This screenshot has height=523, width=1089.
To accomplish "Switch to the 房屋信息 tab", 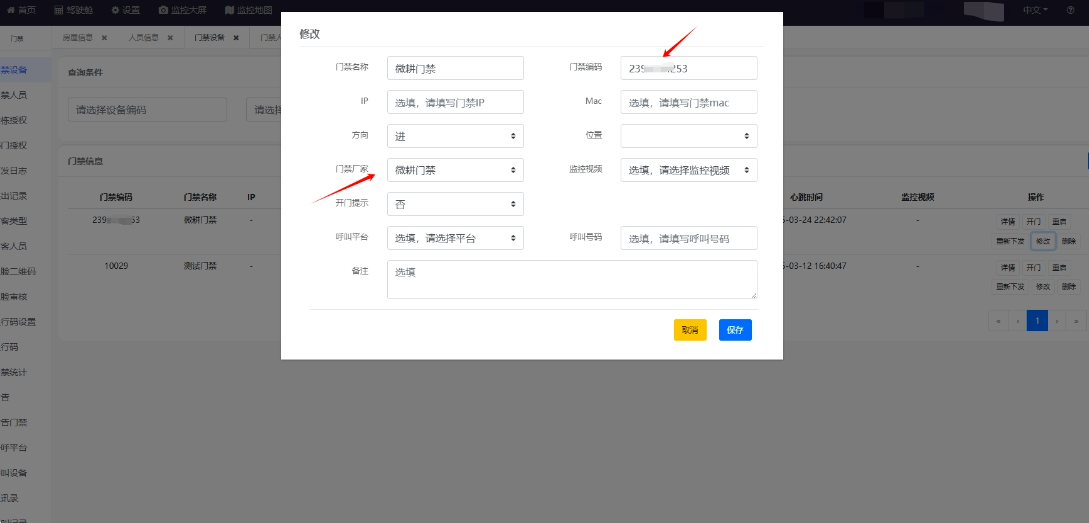I will [77, 38].
